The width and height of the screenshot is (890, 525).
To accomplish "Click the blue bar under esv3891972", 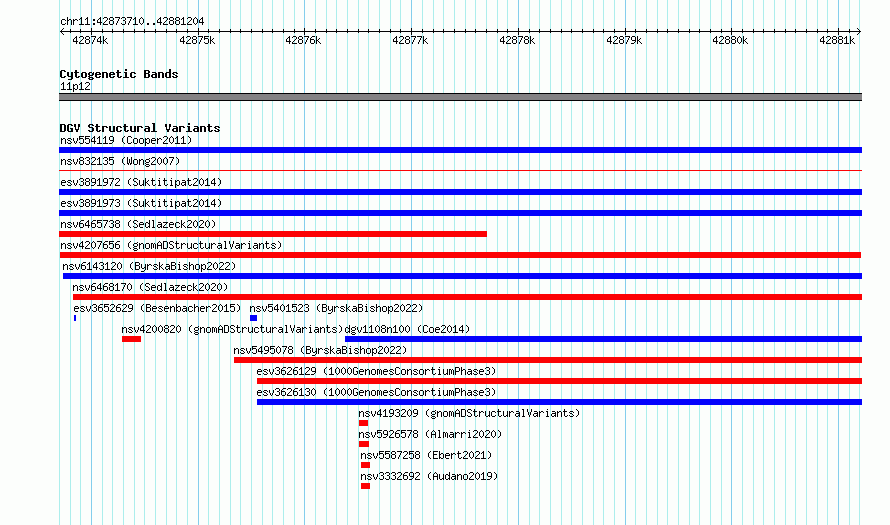I will pyautogui.click(x=460, y=192).
